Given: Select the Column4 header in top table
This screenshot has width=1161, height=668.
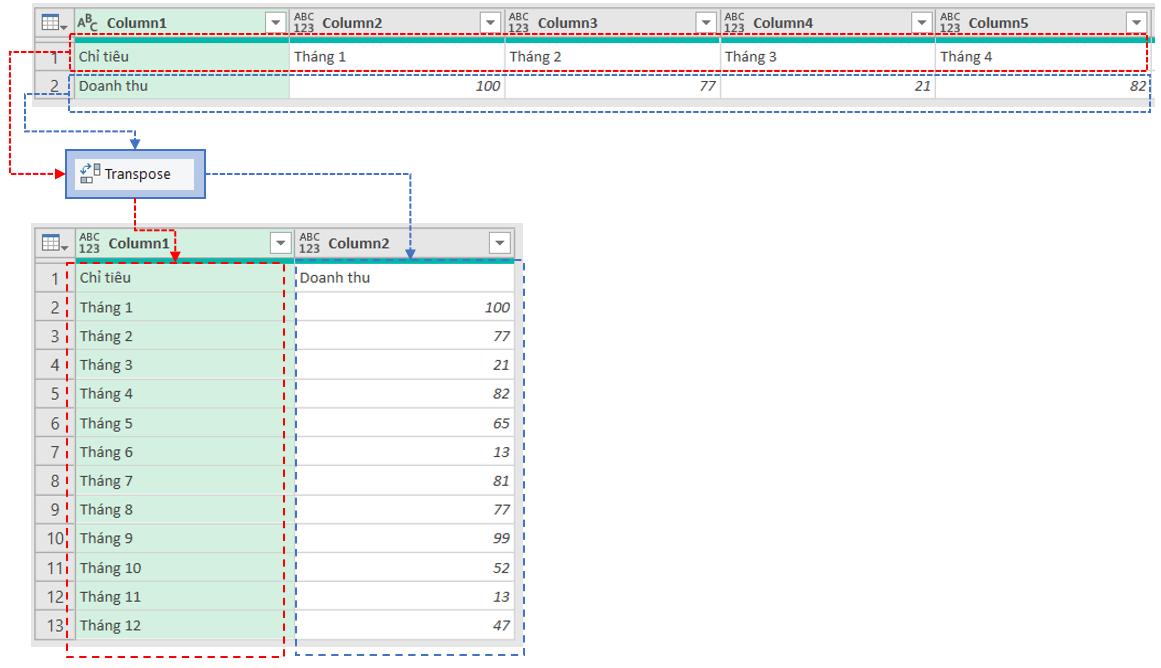Looking at the screenshot, I should (827, 23).
